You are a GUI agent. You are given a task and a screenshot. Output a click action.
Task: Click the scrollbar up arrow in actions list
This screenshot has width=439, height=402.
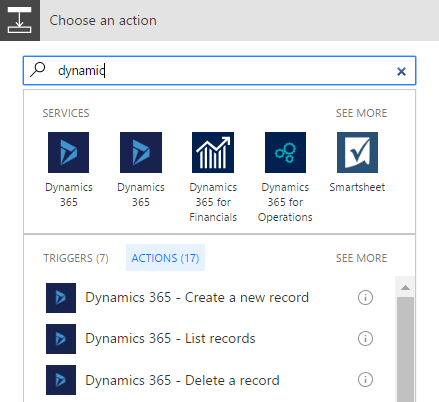405,287
